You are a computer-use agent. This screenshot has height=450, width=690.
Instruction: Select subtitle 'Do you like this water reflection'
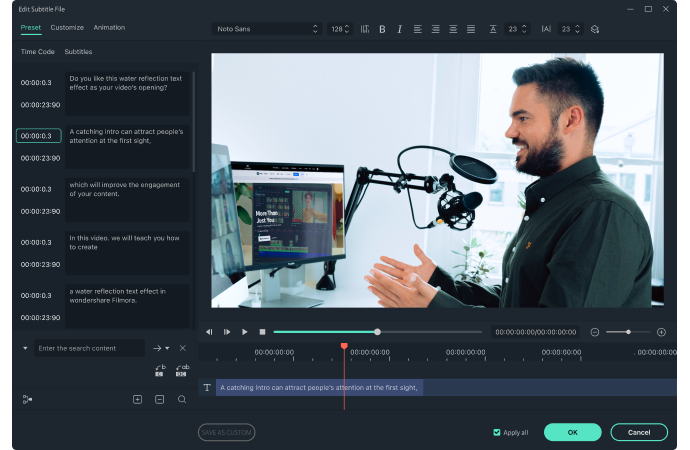coord(127,94)
